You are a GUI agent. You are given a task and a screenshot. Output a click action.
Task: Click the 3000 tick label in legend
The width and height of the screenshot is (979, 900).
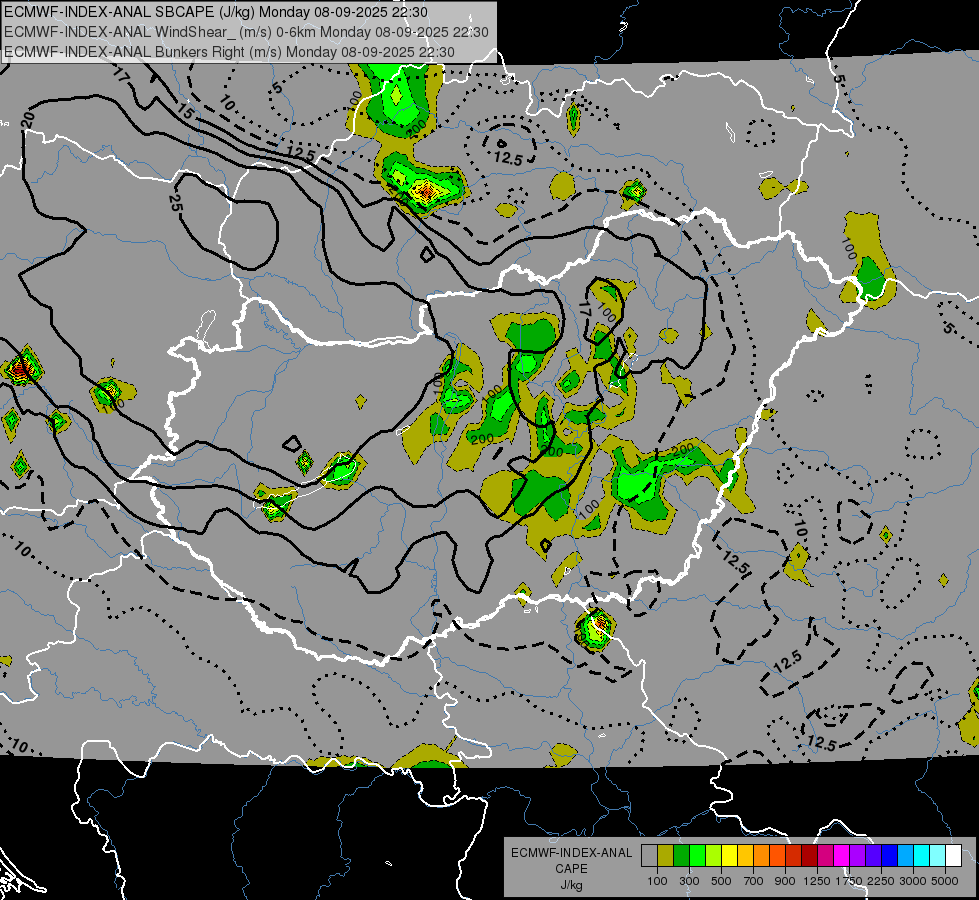point(913,881)
